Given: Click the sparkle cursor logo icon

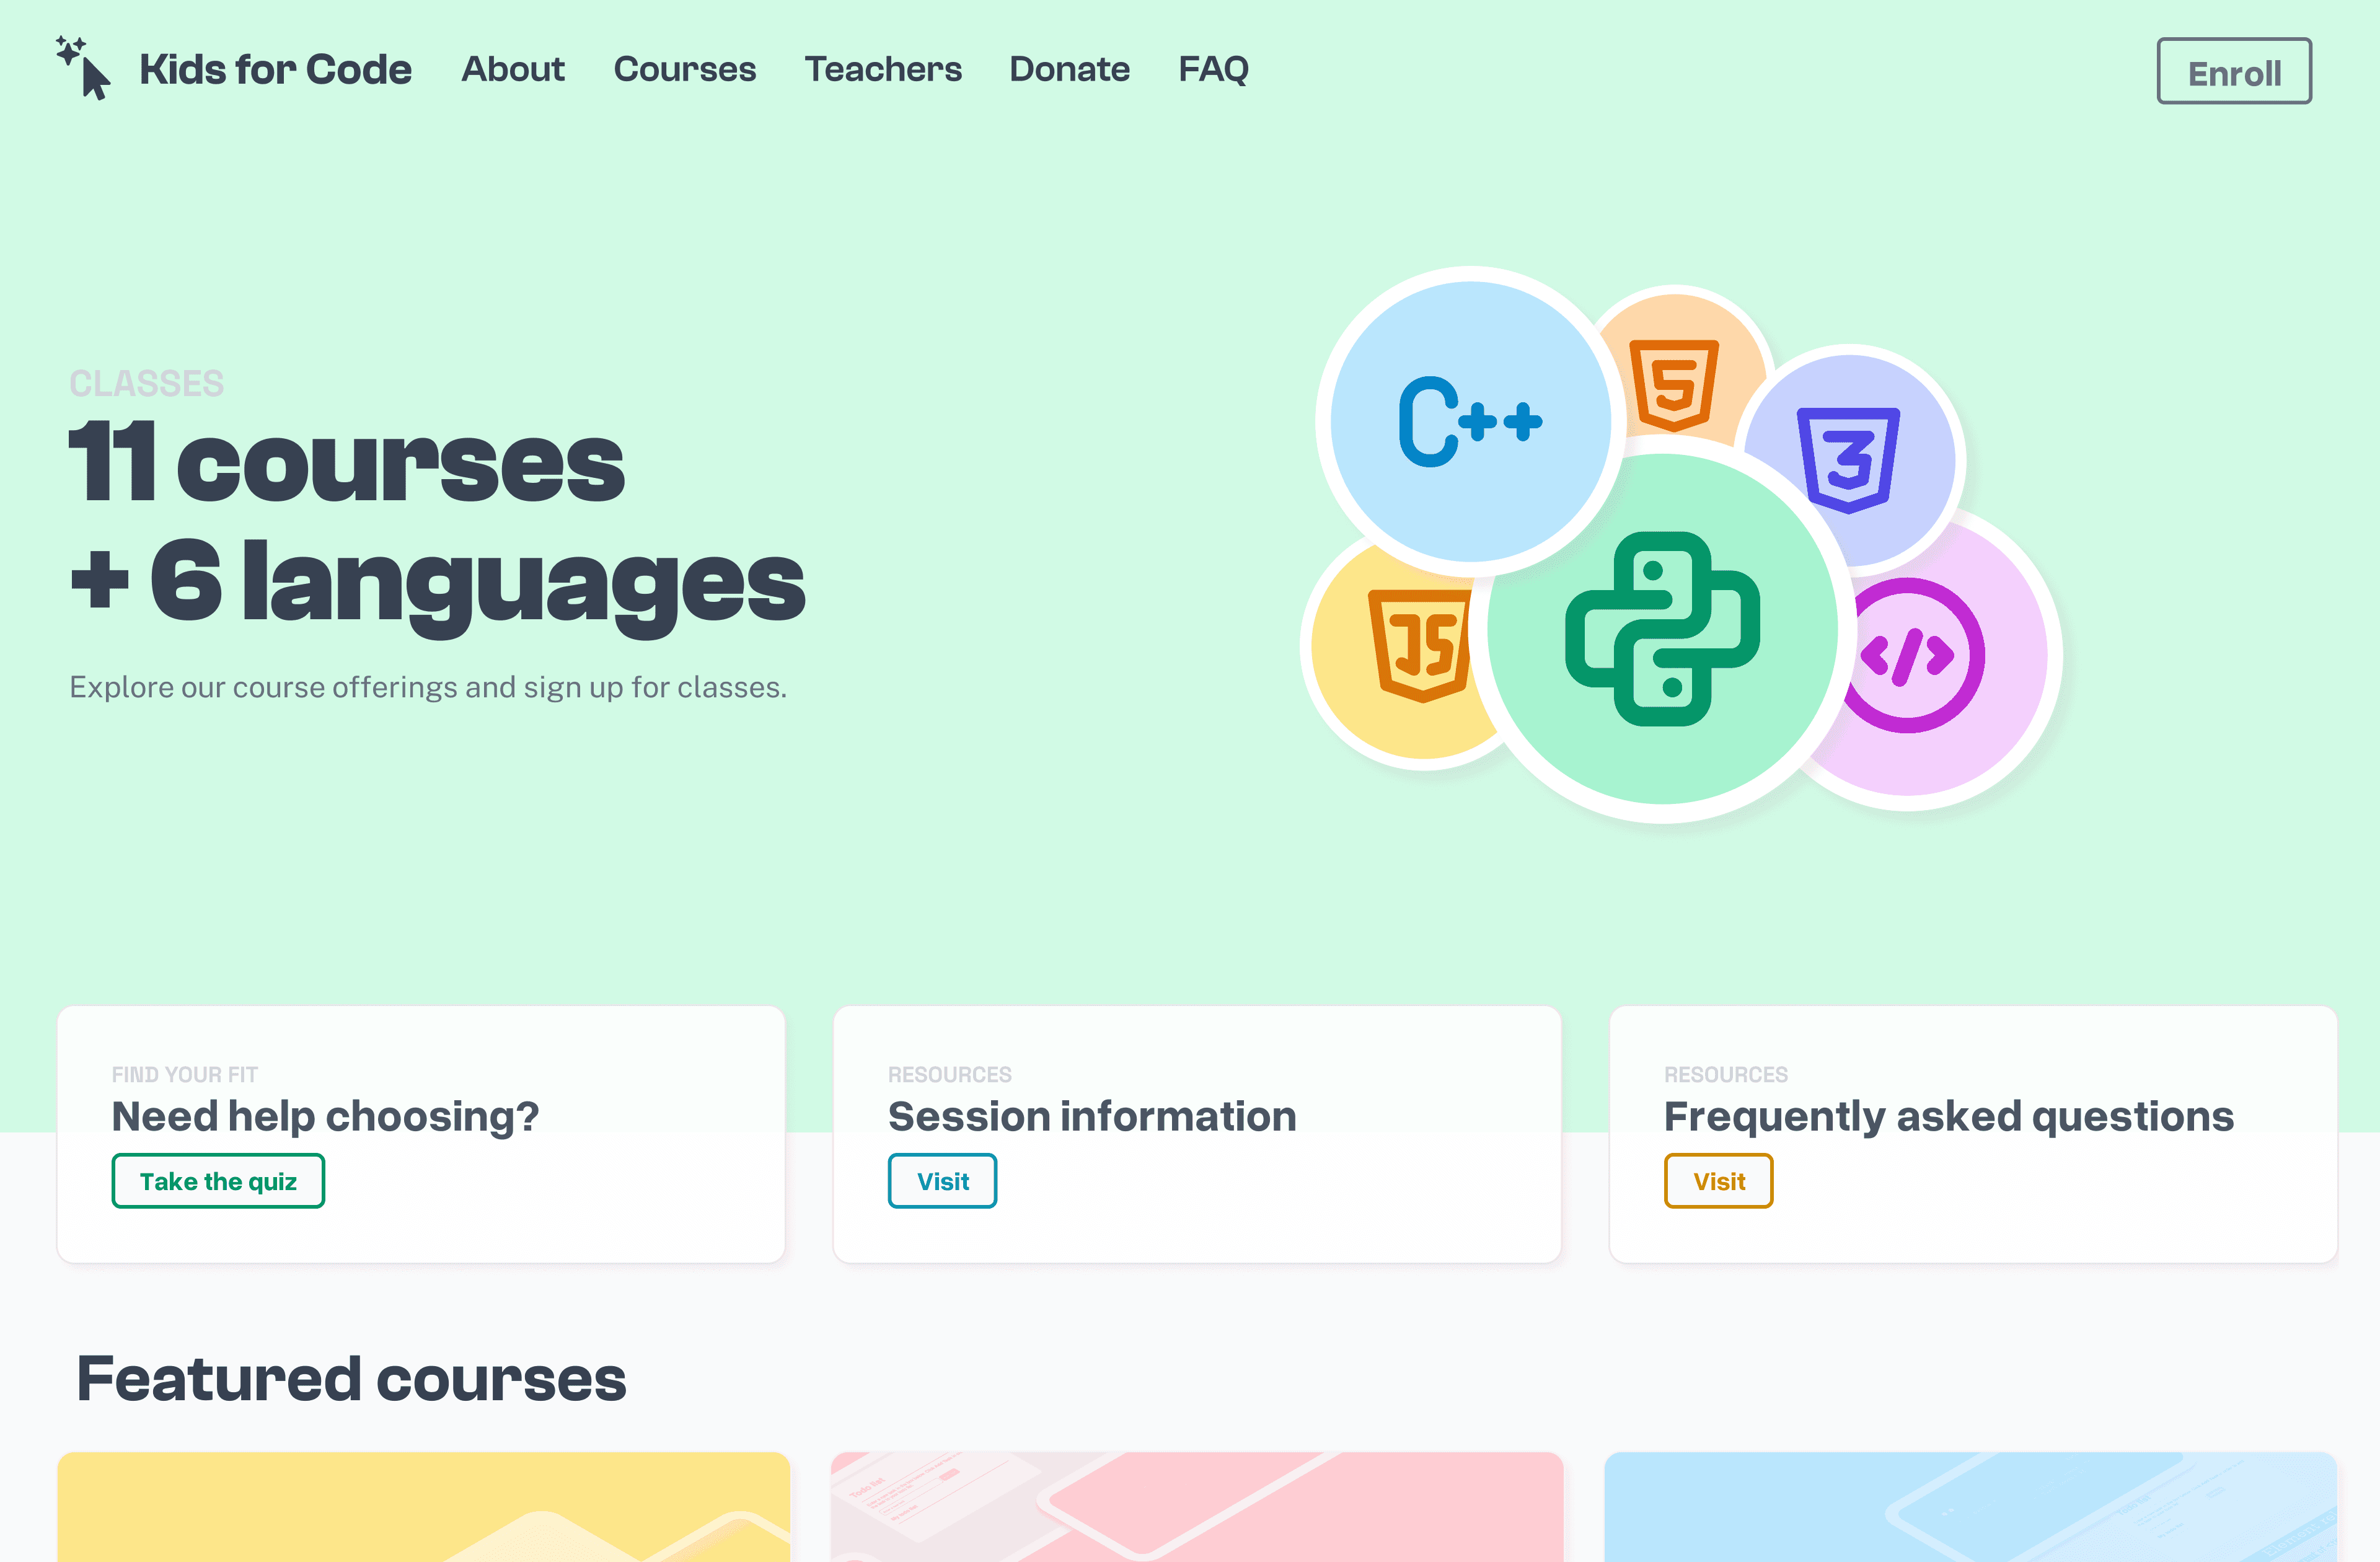Looking at the screenshot, I should [x=83, y=68].
